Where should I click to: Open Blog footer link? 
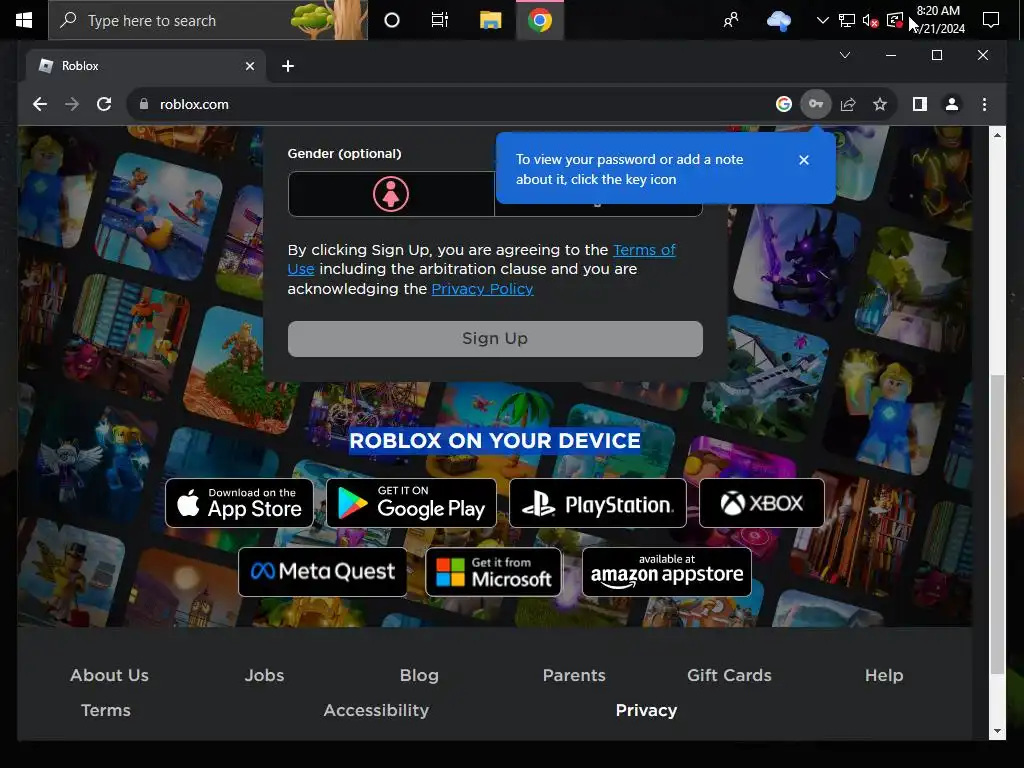pos(419,675)
